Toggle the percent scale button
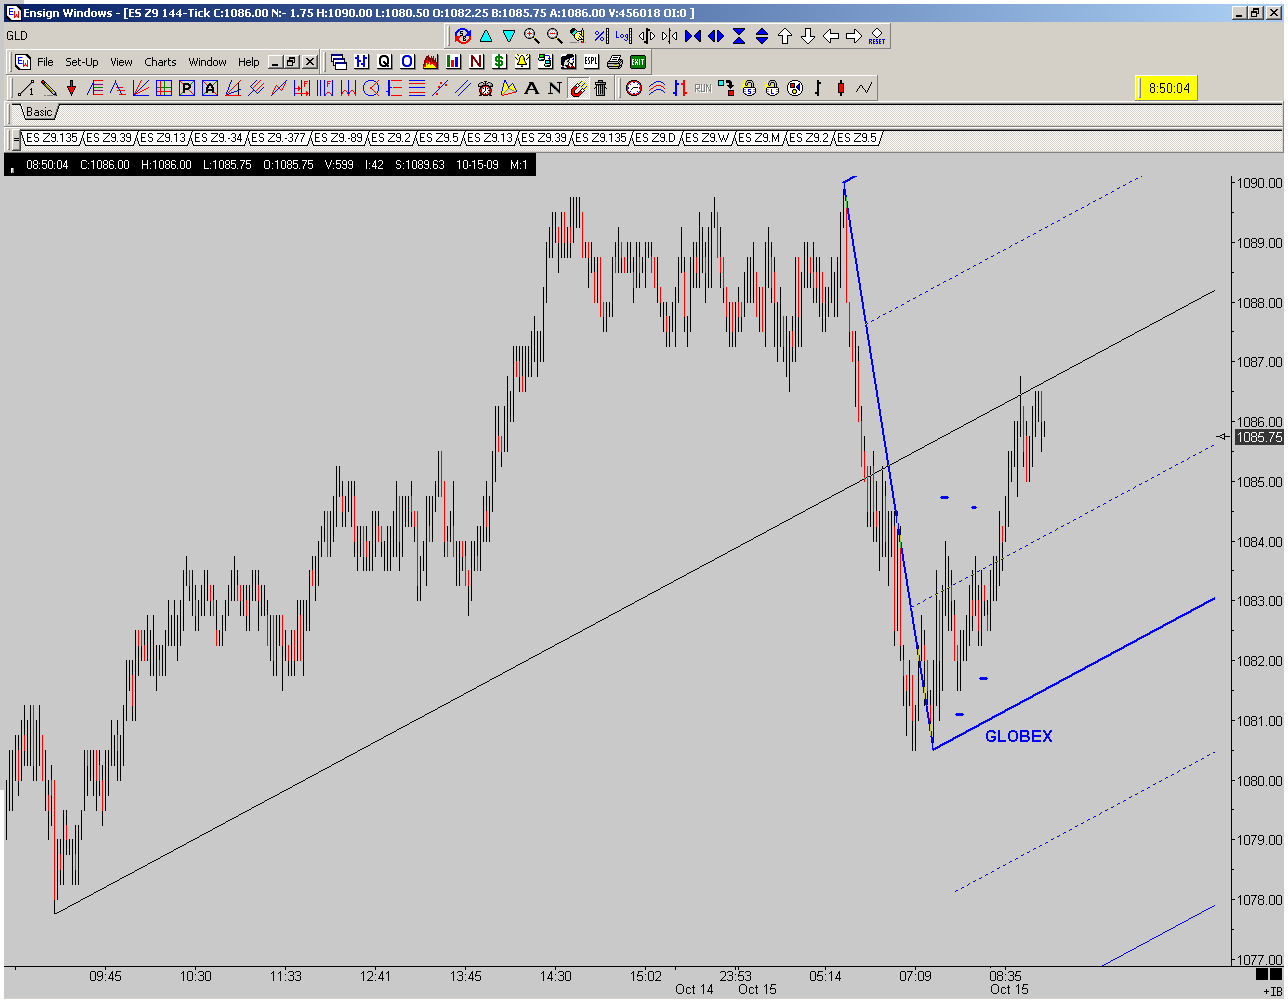This screenshot has height=1000, width=1288. (600, 36)
